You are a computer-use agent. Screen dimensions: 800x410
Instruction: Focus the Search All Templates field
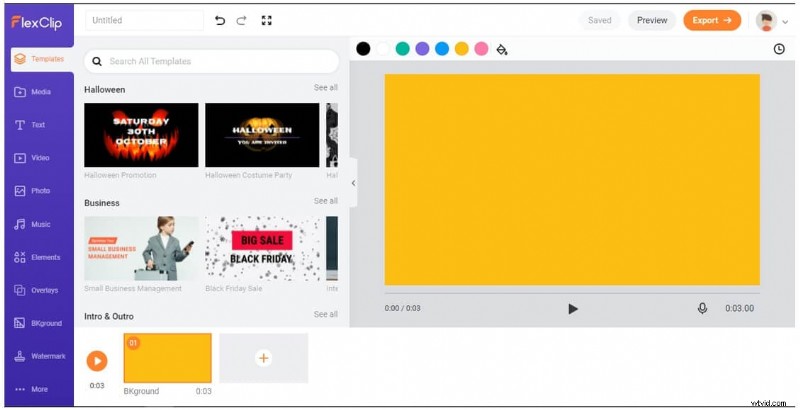pos(211,62)
